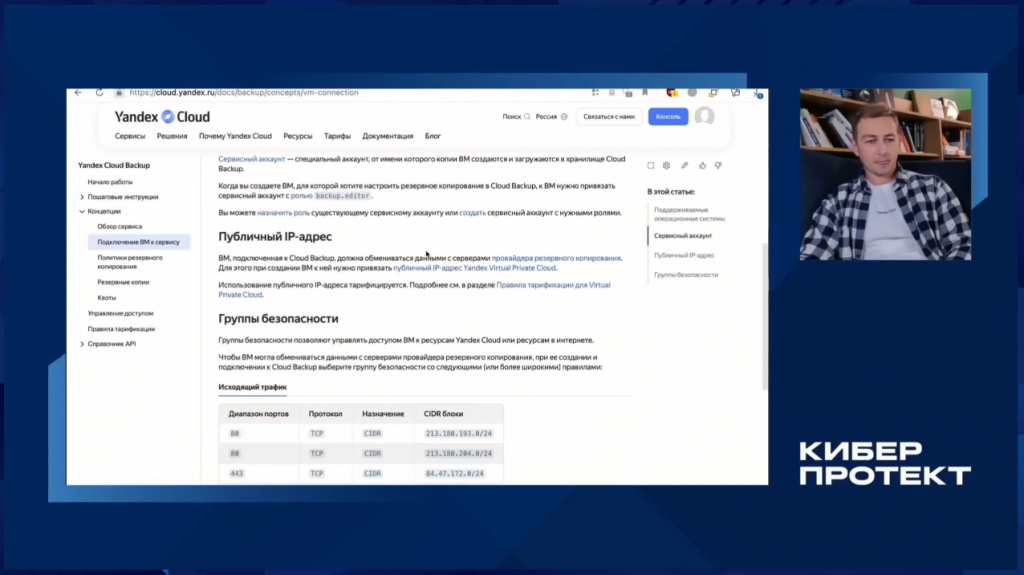Jump to Поддерживаемые операционные системы section
The height and width of the screenshot is (575, 1024).
click(x=689, y=214)
